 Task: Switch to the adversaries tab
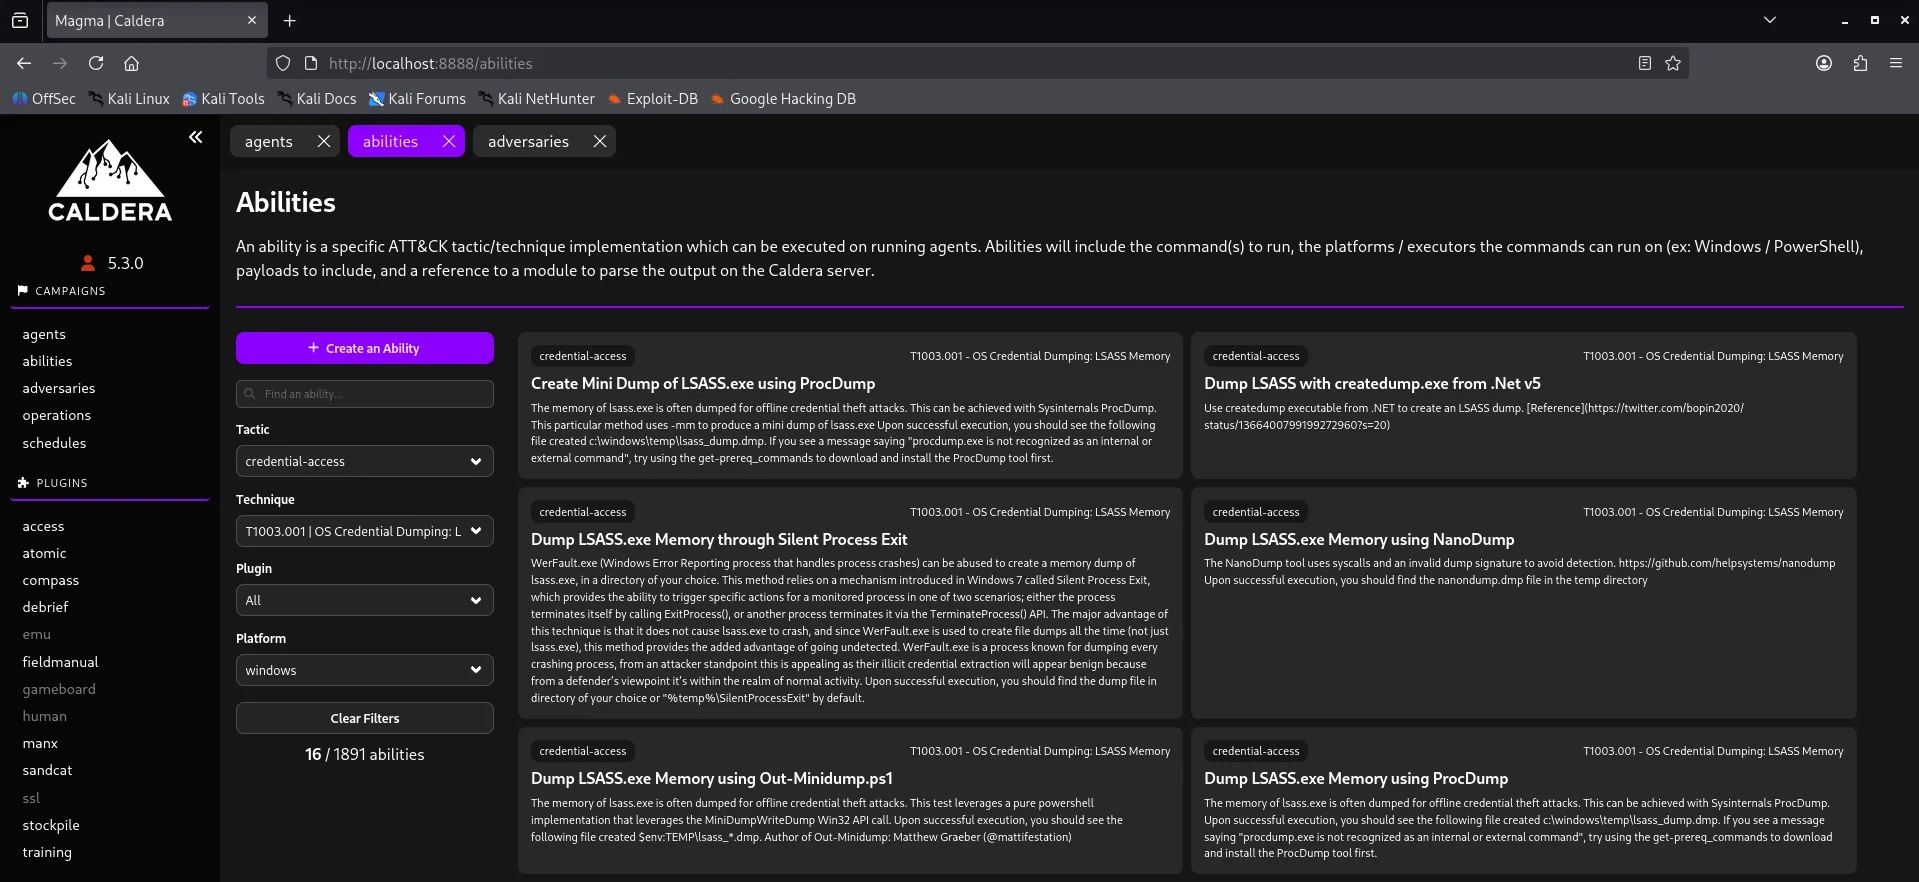pos(528,141)
